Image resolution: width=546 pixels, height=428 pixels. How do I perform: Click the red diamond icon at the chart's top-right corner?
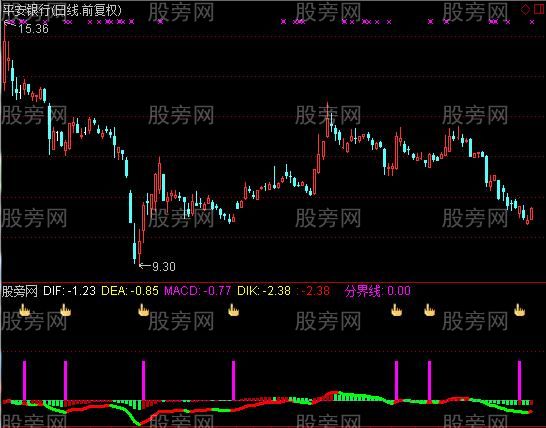525,9
